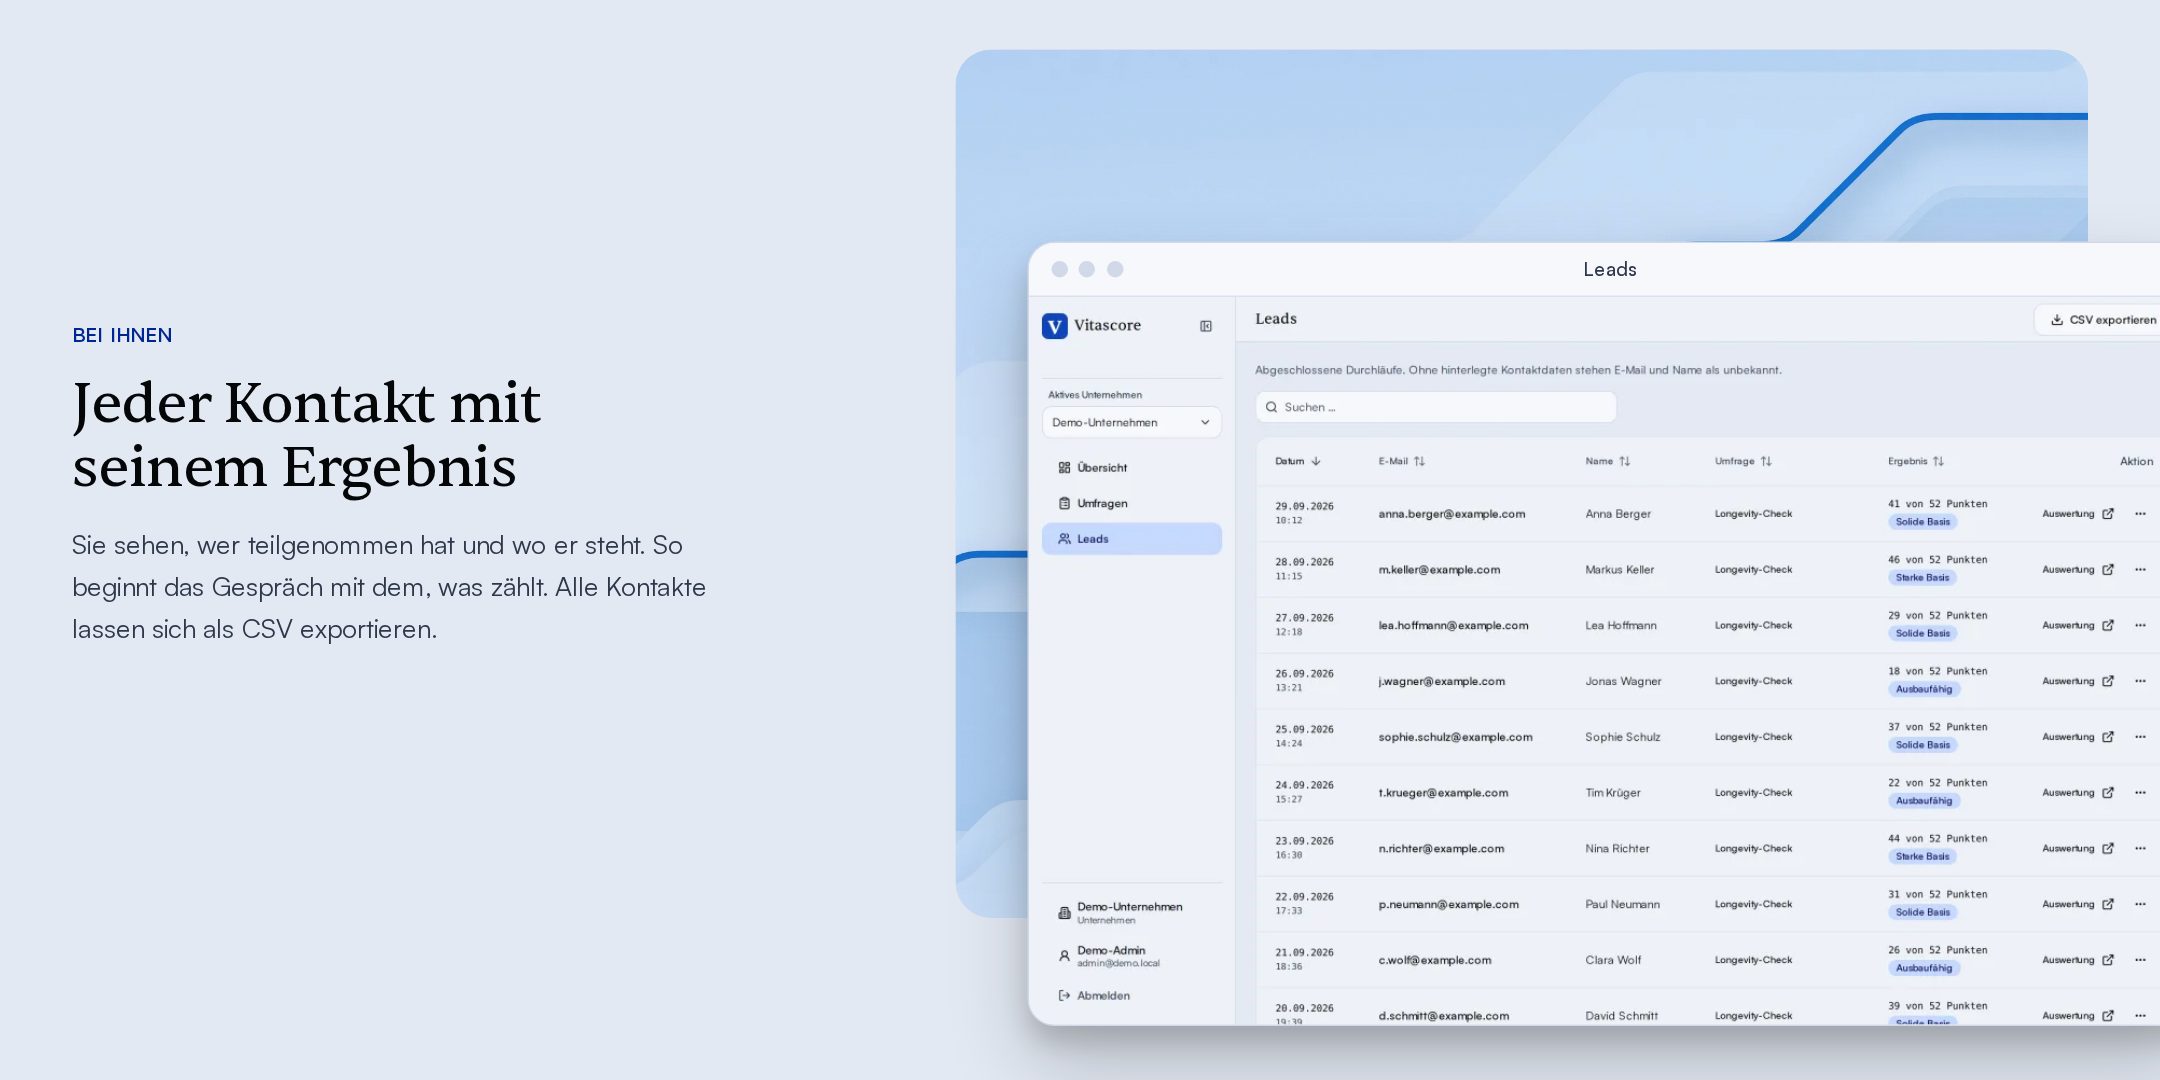This screenshot has width=2160, height=1080.
Task: Open Auswertung for m.keller@example.com
Action: (x=2078, y=570)
